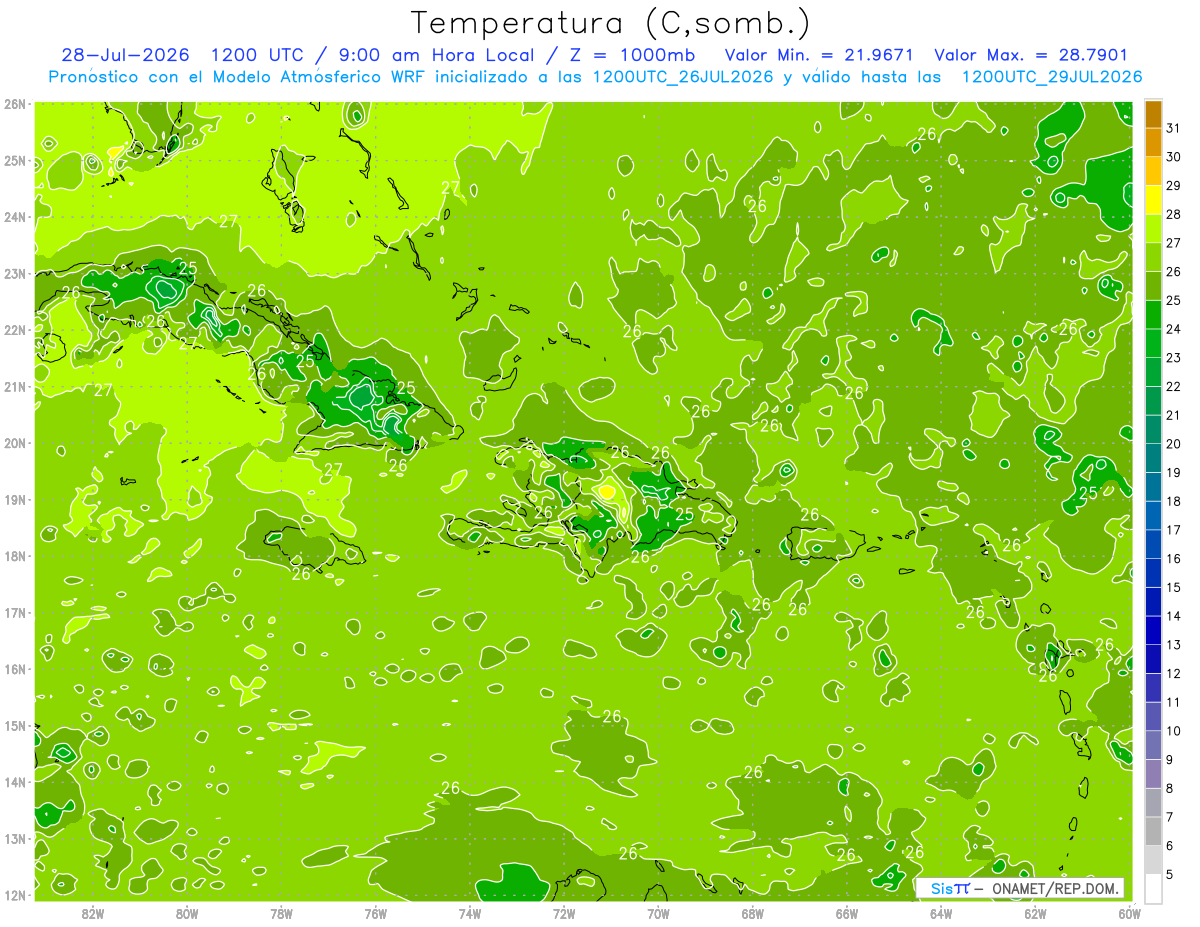
Task: Click longitude axis label '70W'
Action: [658, 913]
